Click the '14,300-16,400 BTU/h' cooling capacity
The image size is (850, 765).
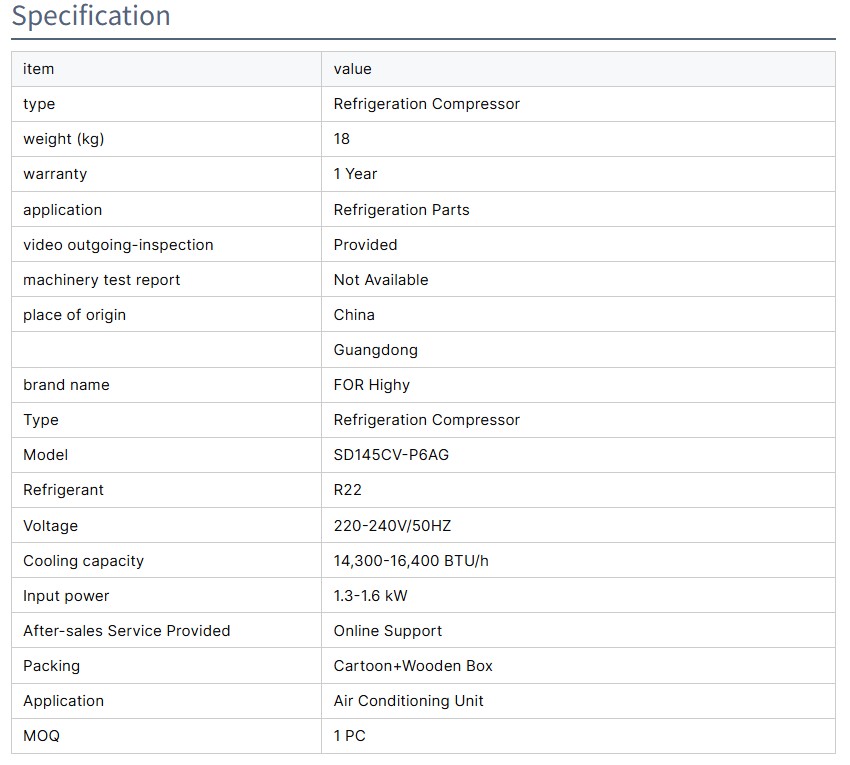coord(411,561)
